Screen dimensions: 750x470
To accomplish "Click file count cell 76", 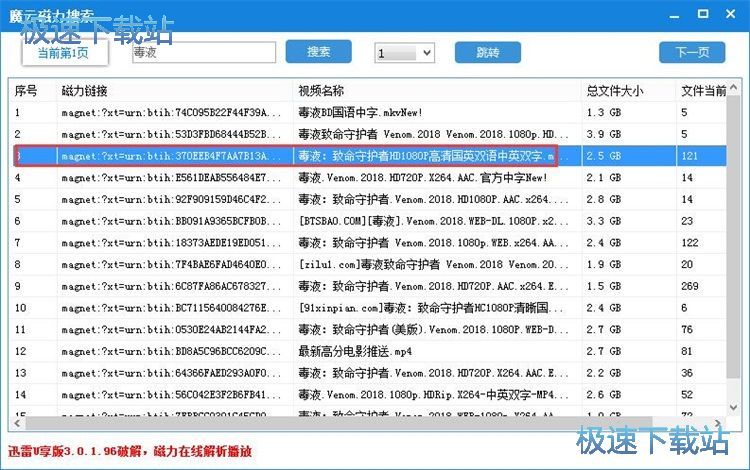I will point(687,330).
